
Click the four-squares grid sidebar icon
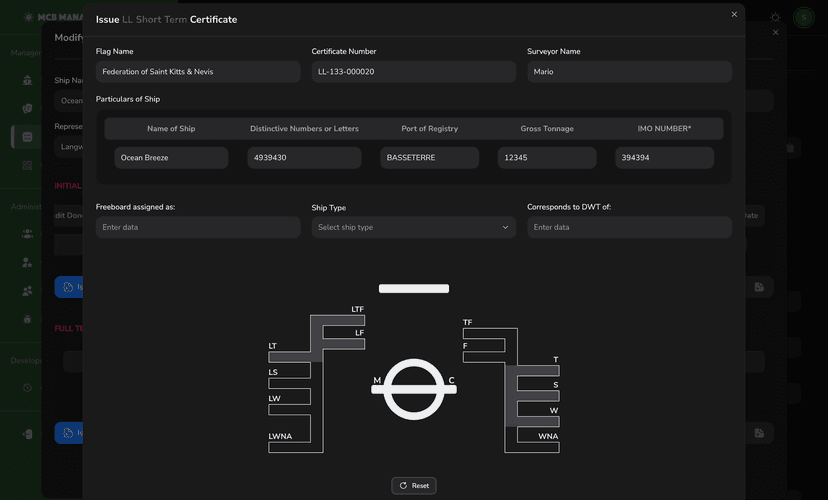coord(27,165)
